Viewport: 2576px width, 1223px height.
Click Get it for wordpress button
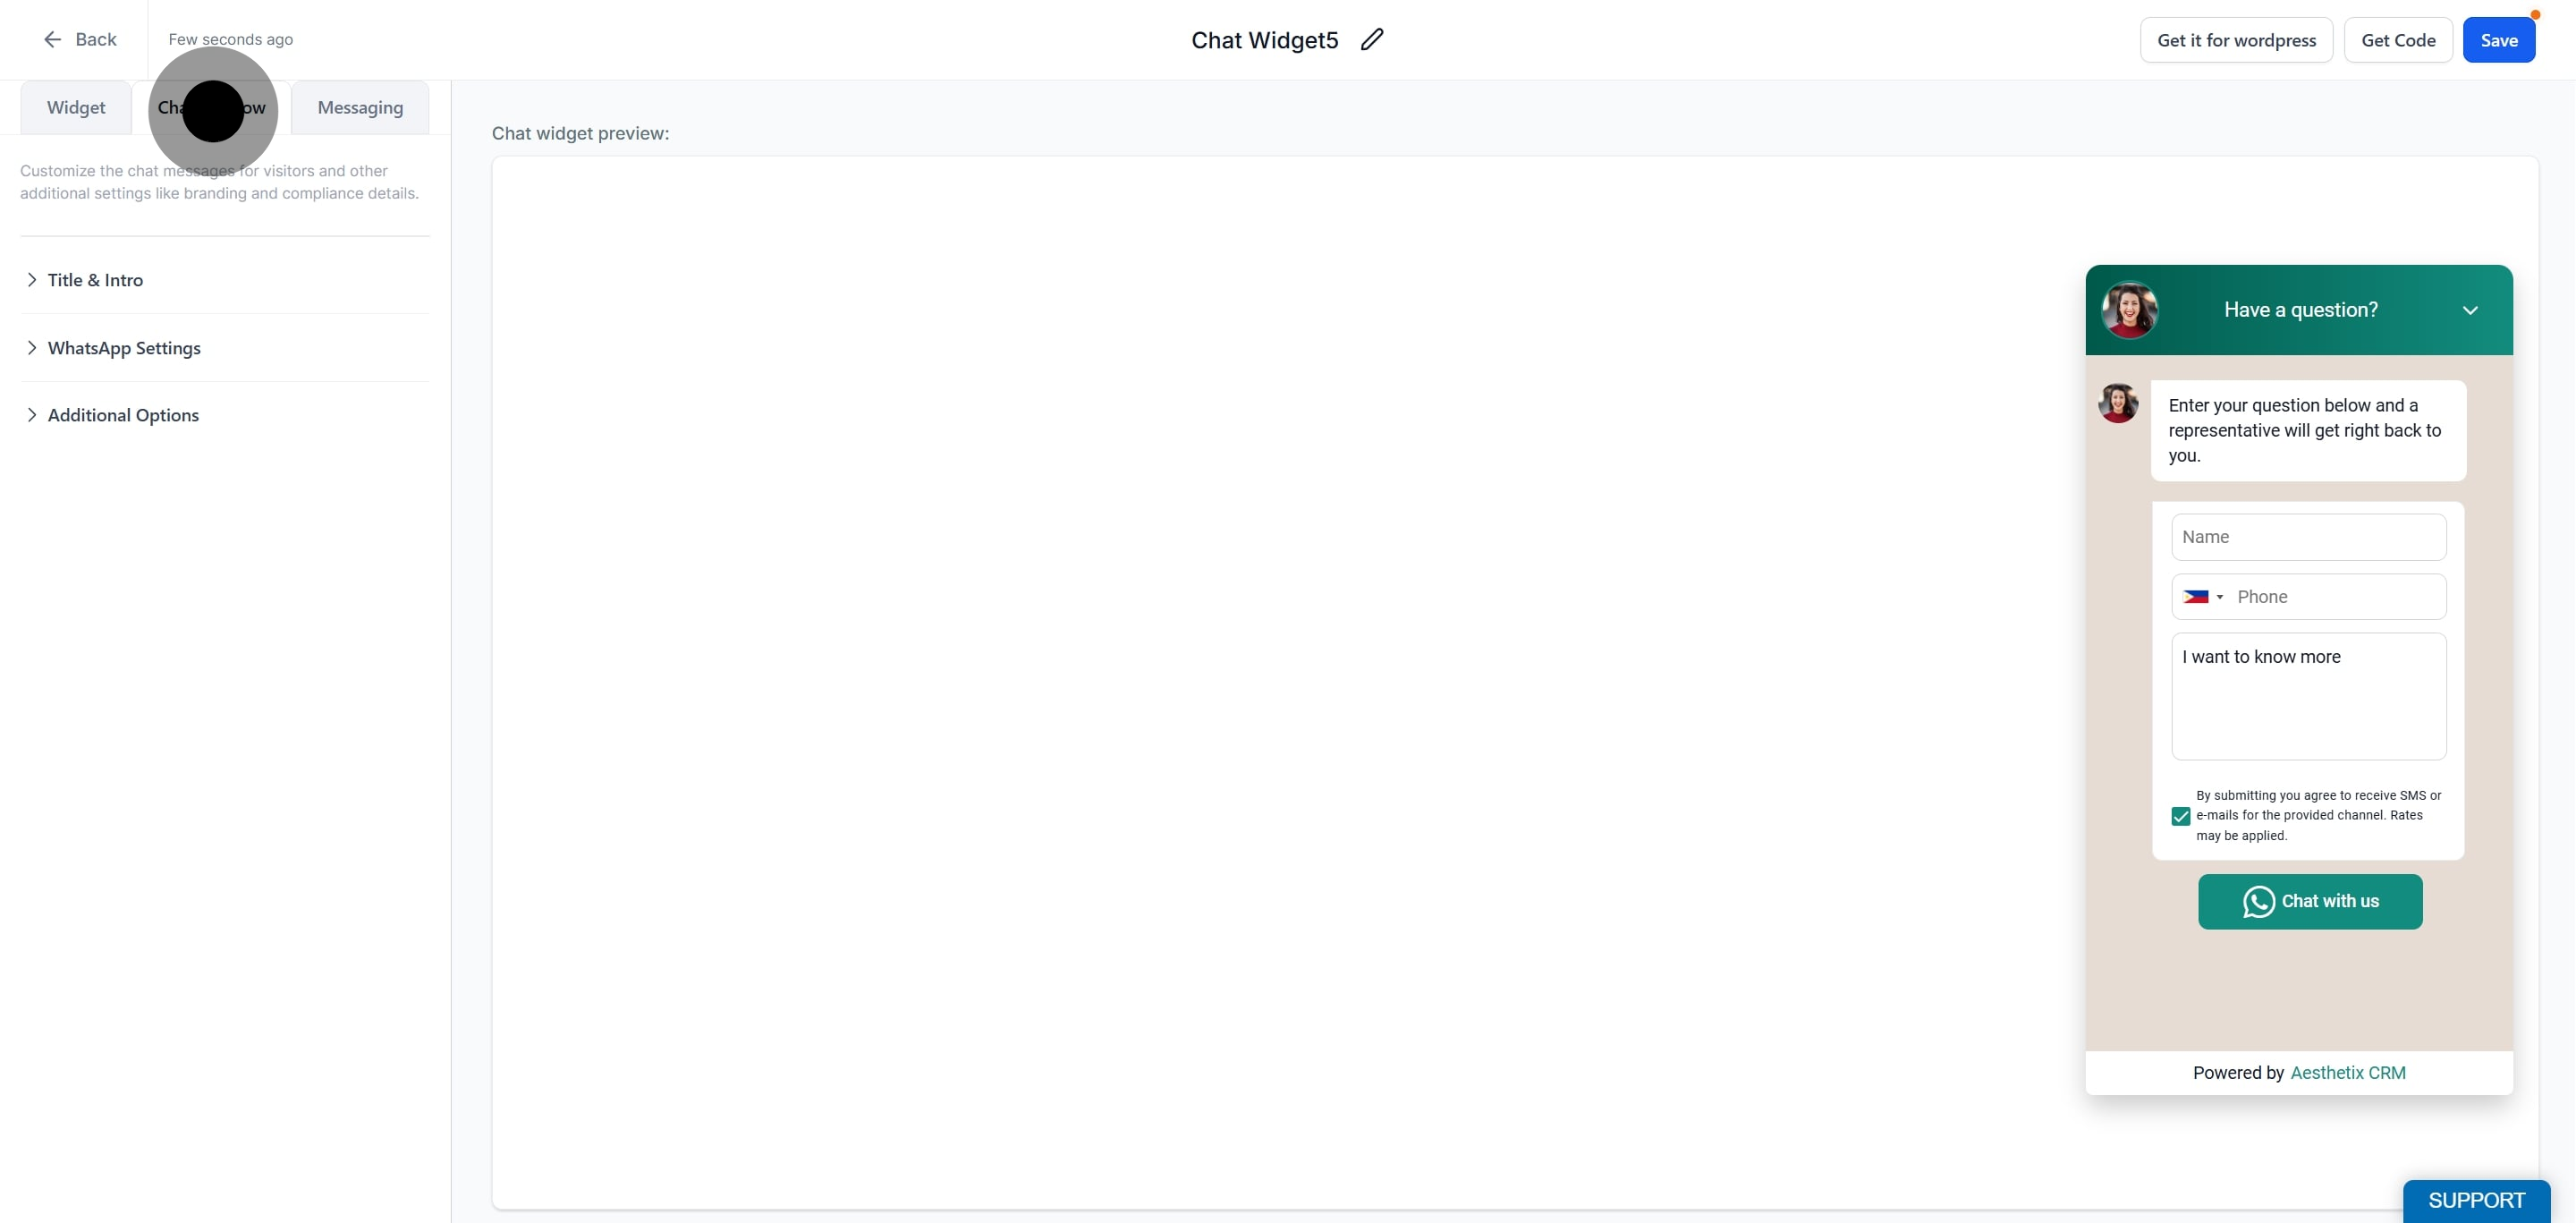(x=2236, y=40)
